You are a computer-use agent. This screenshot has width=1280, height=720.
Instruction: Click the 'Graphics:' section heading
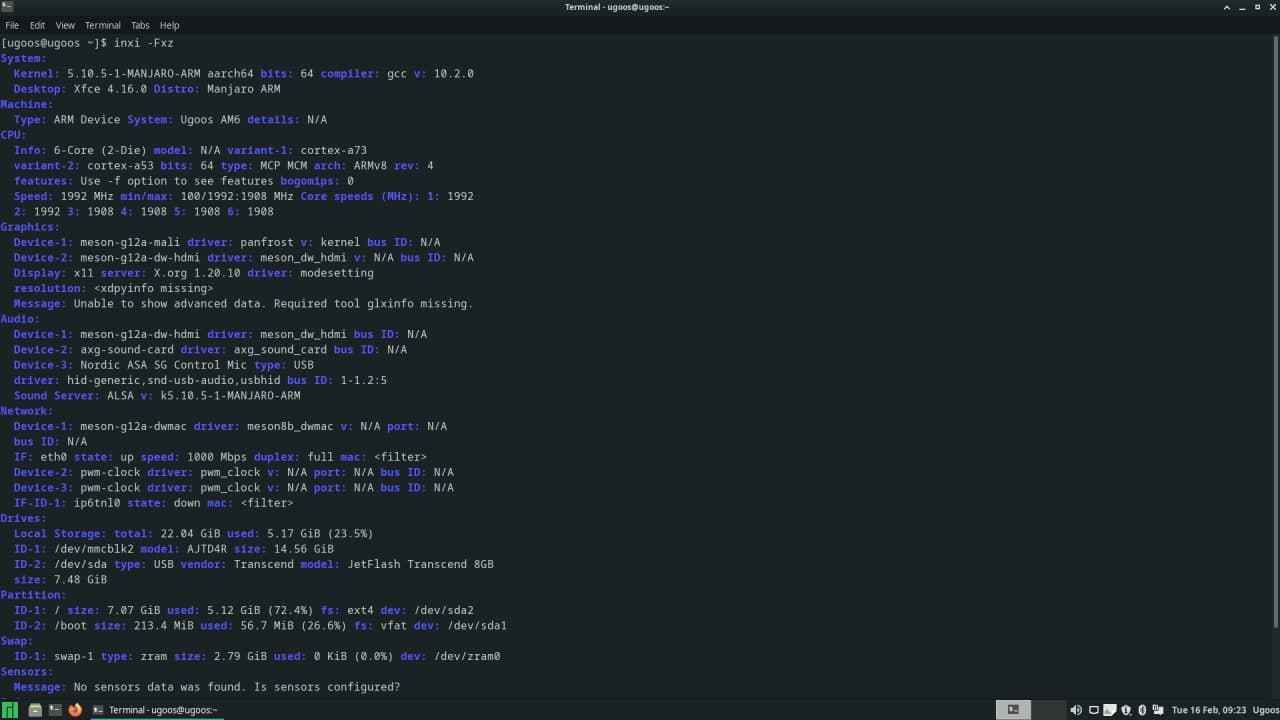click(x=31, y=227)
